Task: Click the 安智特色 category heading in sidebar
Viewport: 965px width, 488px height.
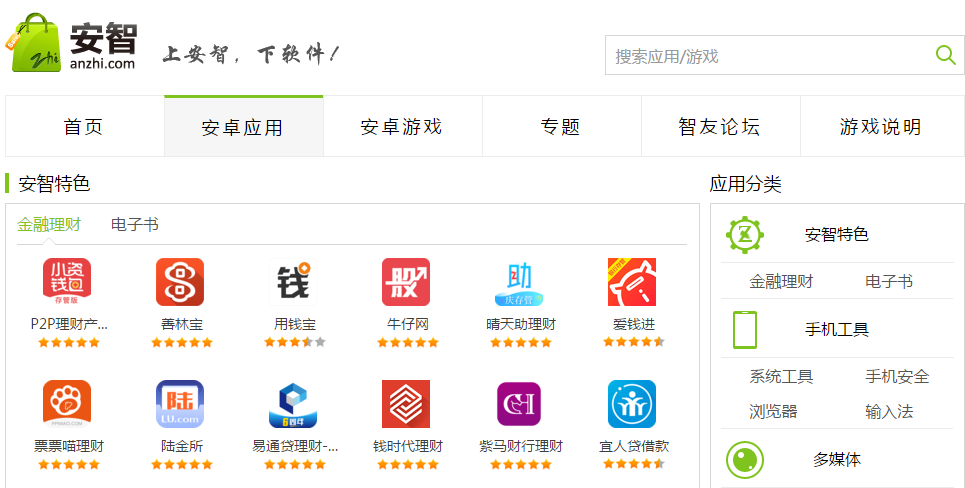Action: click(836, 234)
